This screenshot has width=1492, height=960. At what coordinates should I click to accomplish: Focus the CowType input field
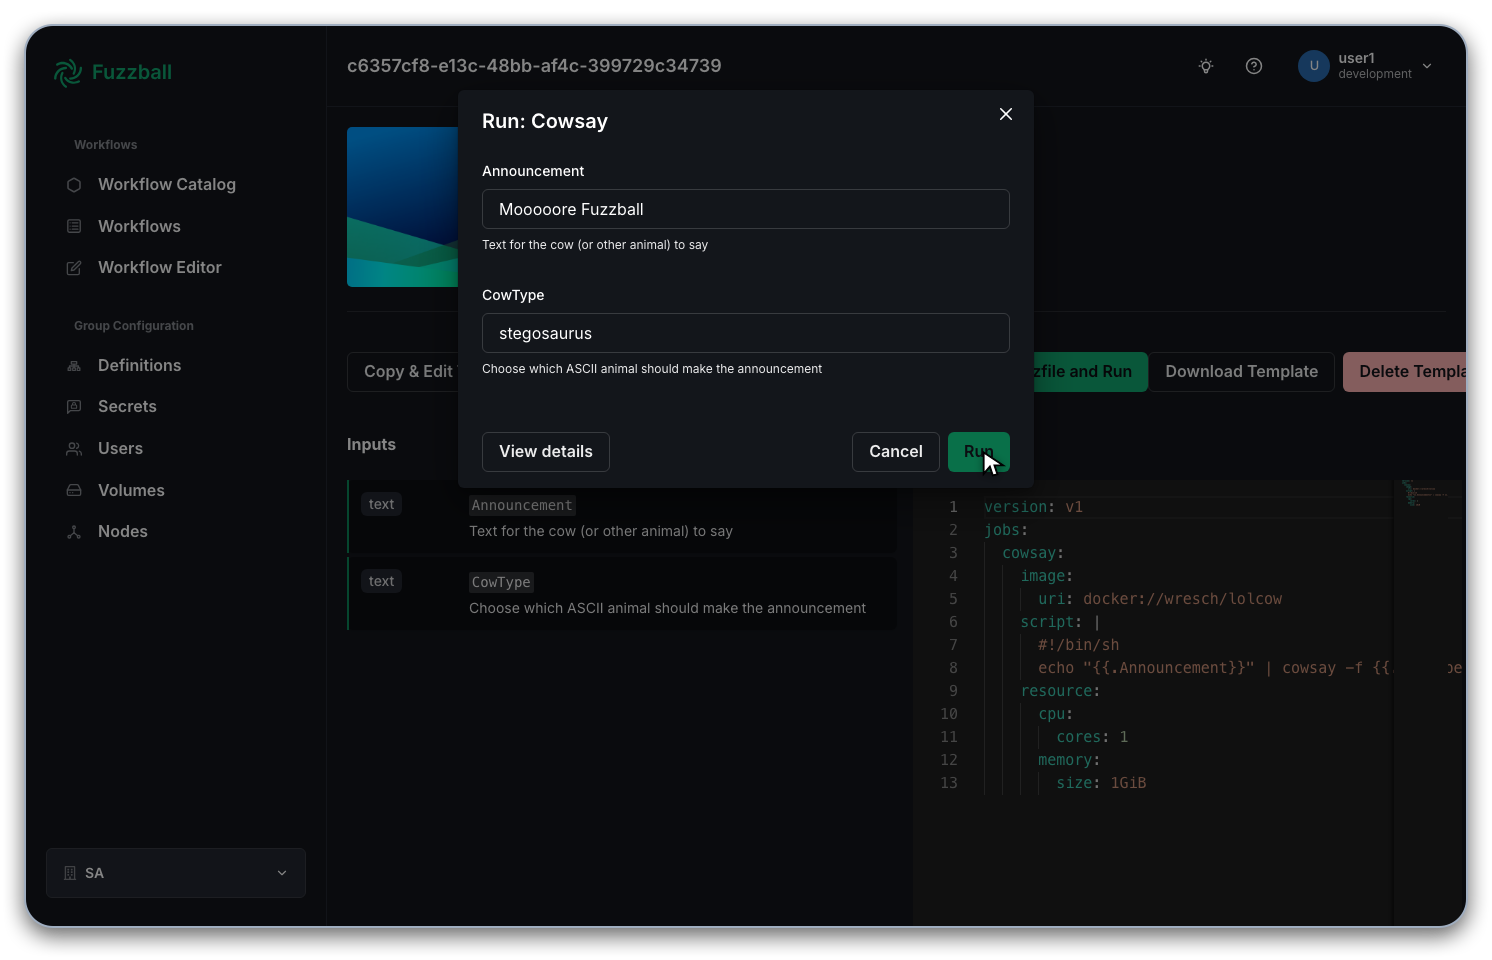746,333
